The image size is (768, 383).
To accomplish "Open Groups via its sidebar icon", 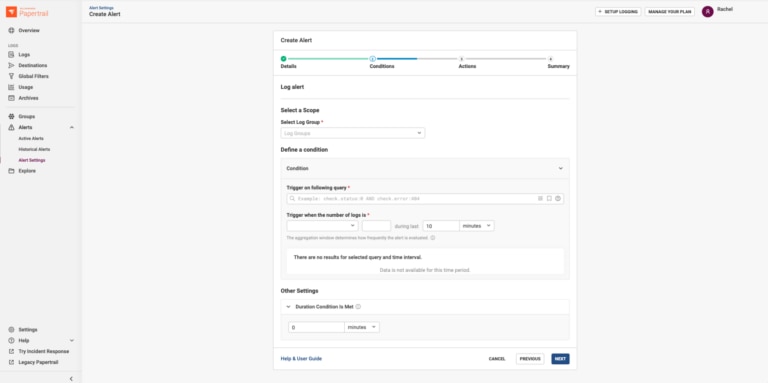I will coord(11,117).
